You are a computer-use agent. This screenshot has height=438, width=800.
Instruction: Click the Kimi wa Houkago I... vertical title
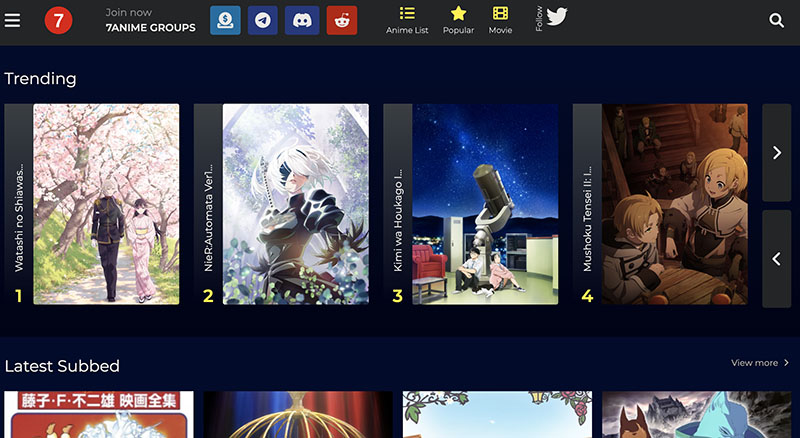398,220
